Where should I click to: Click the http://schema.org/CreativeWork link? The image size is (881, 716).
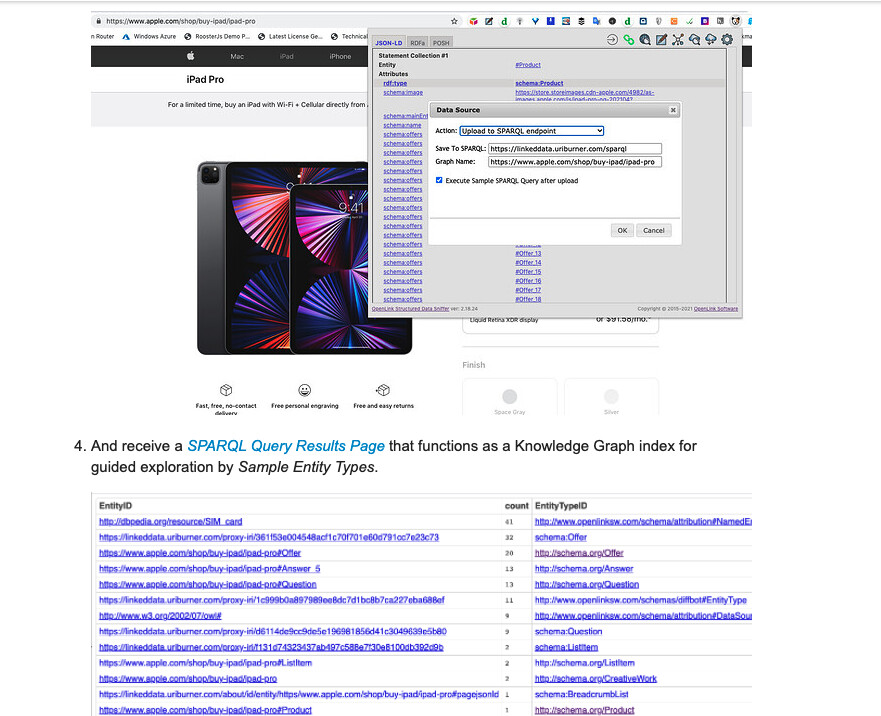(596, 679)
